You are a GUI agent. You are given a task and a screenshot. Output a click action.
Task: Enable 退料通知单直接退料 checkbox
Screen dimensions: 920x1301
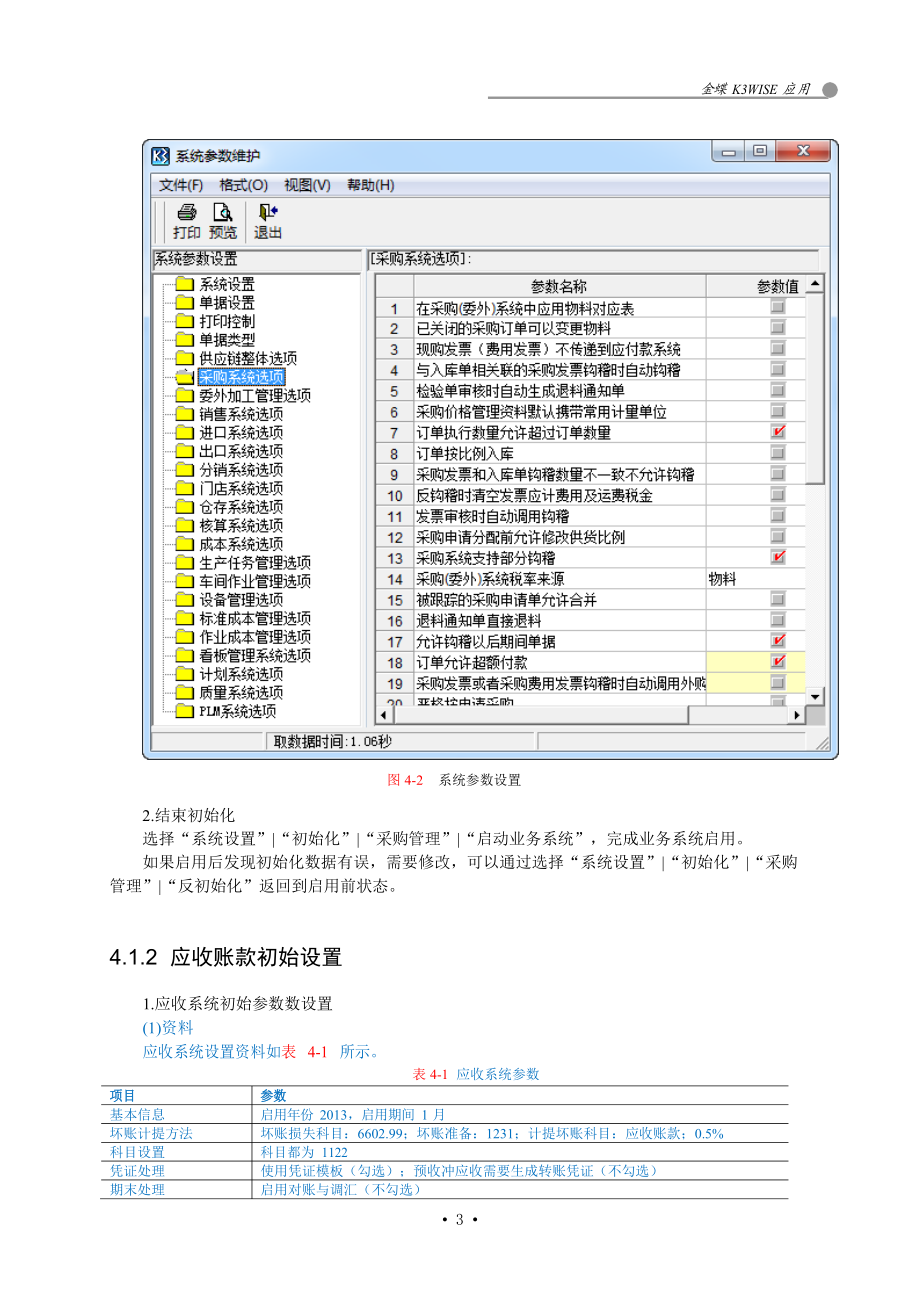click(x=778, y=620)
